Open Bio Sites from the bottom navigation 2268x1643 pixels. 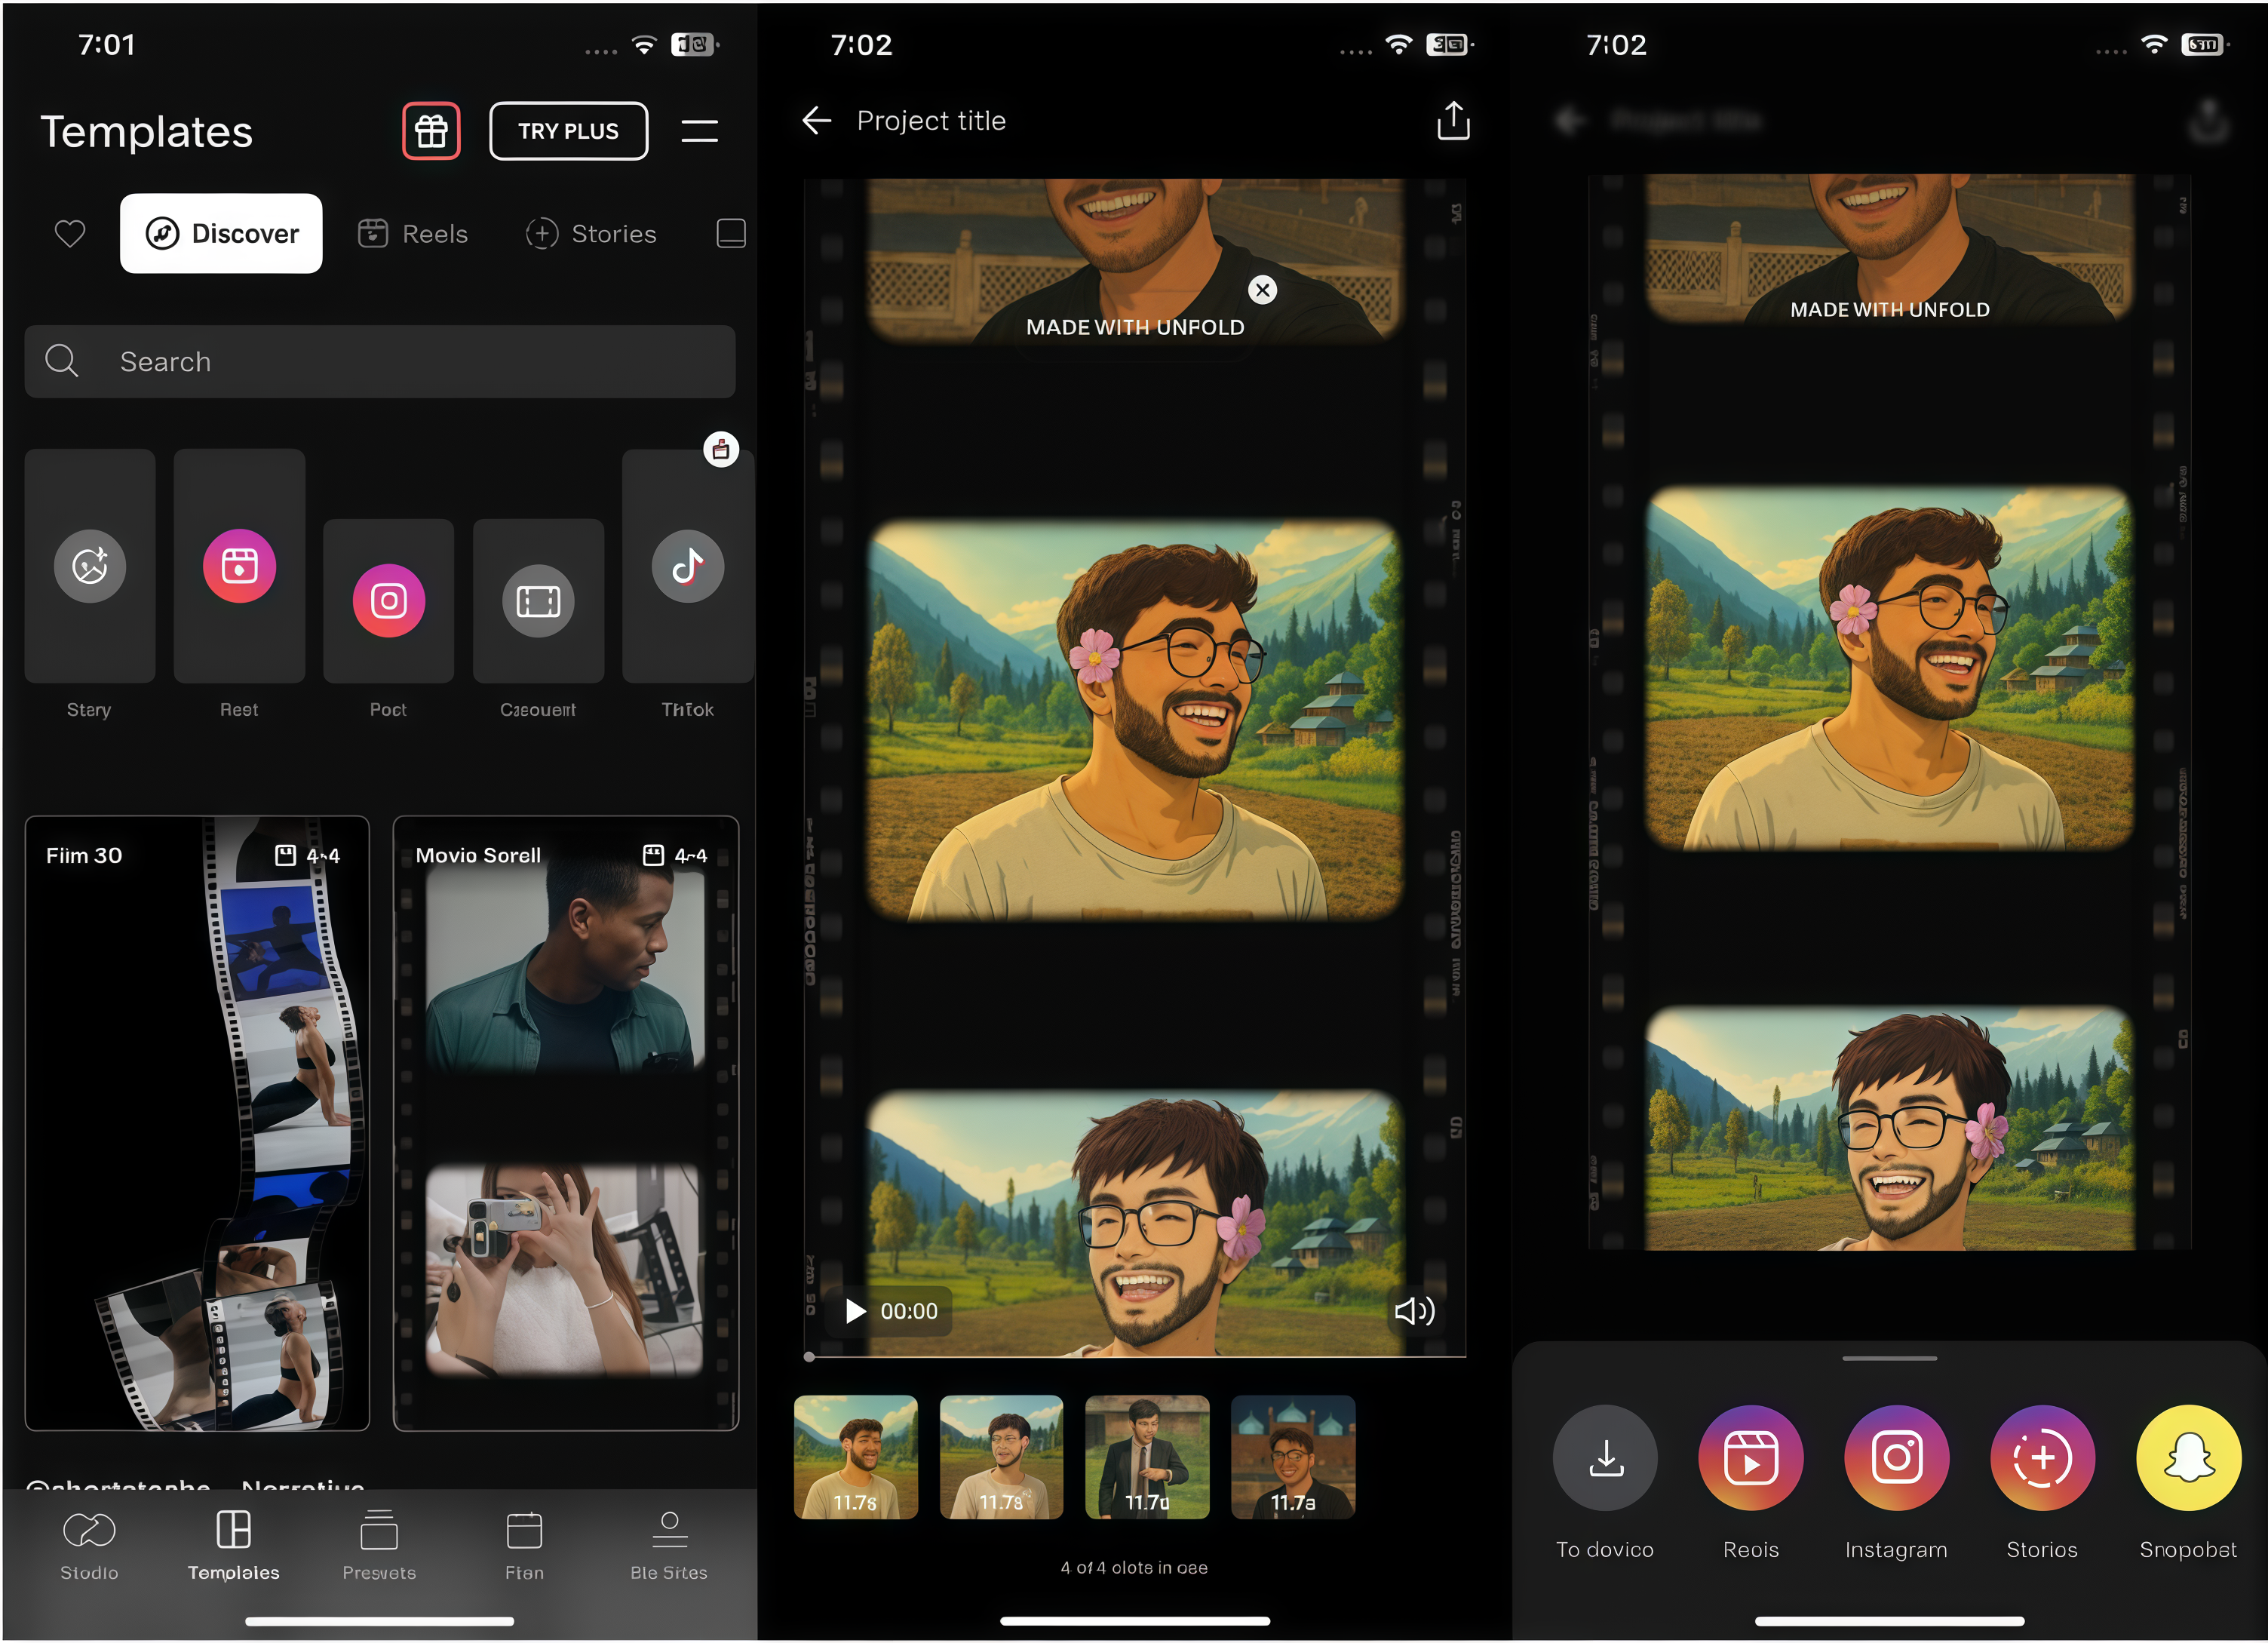668,1545
